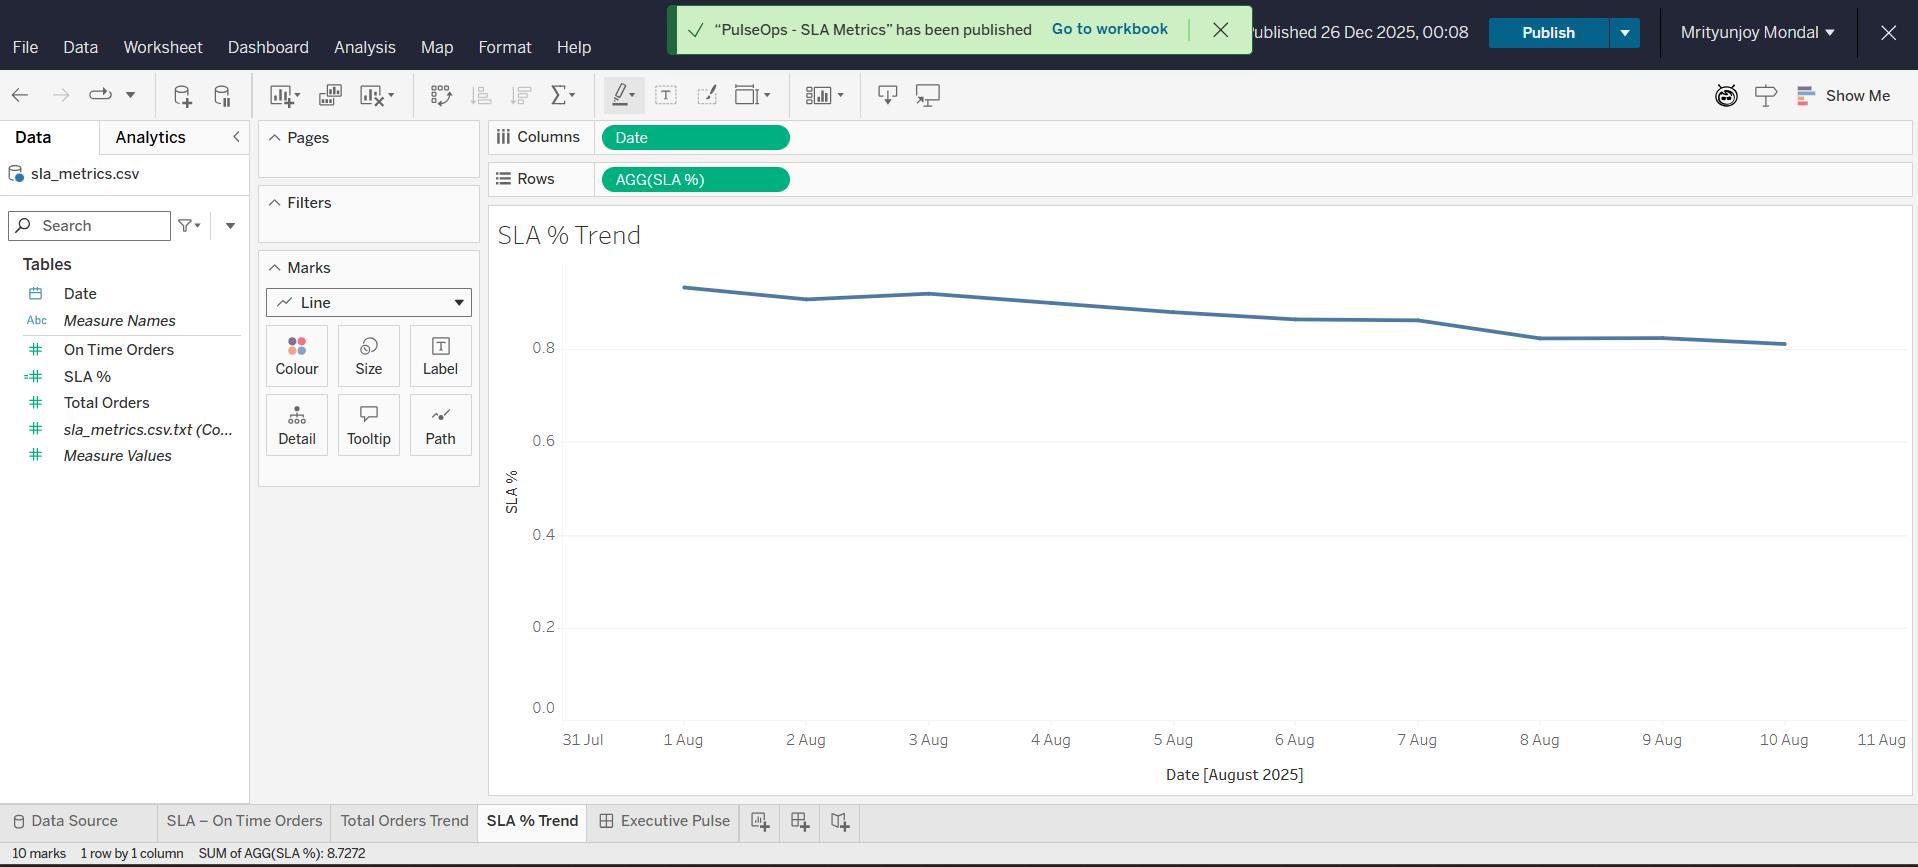This screenshot has height=867, width=1918.
Task: Click the Download icon in toolbar
Action: tap(887, 95)
